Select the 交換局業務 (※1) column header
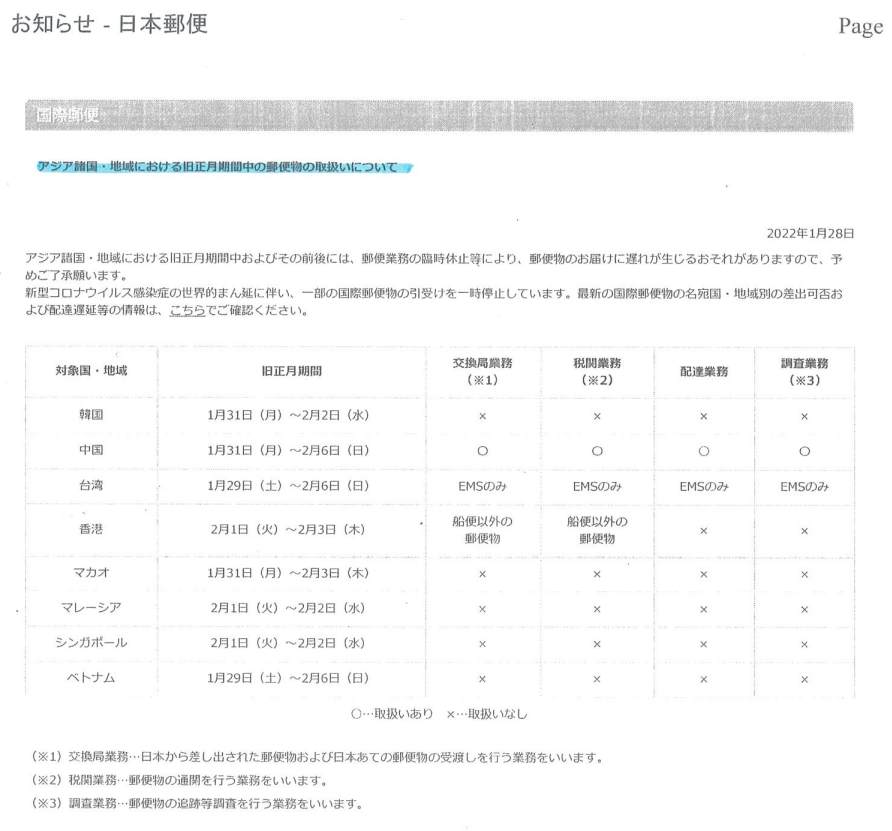Viewport: 892px width, 831px height. tap(482, 372)
